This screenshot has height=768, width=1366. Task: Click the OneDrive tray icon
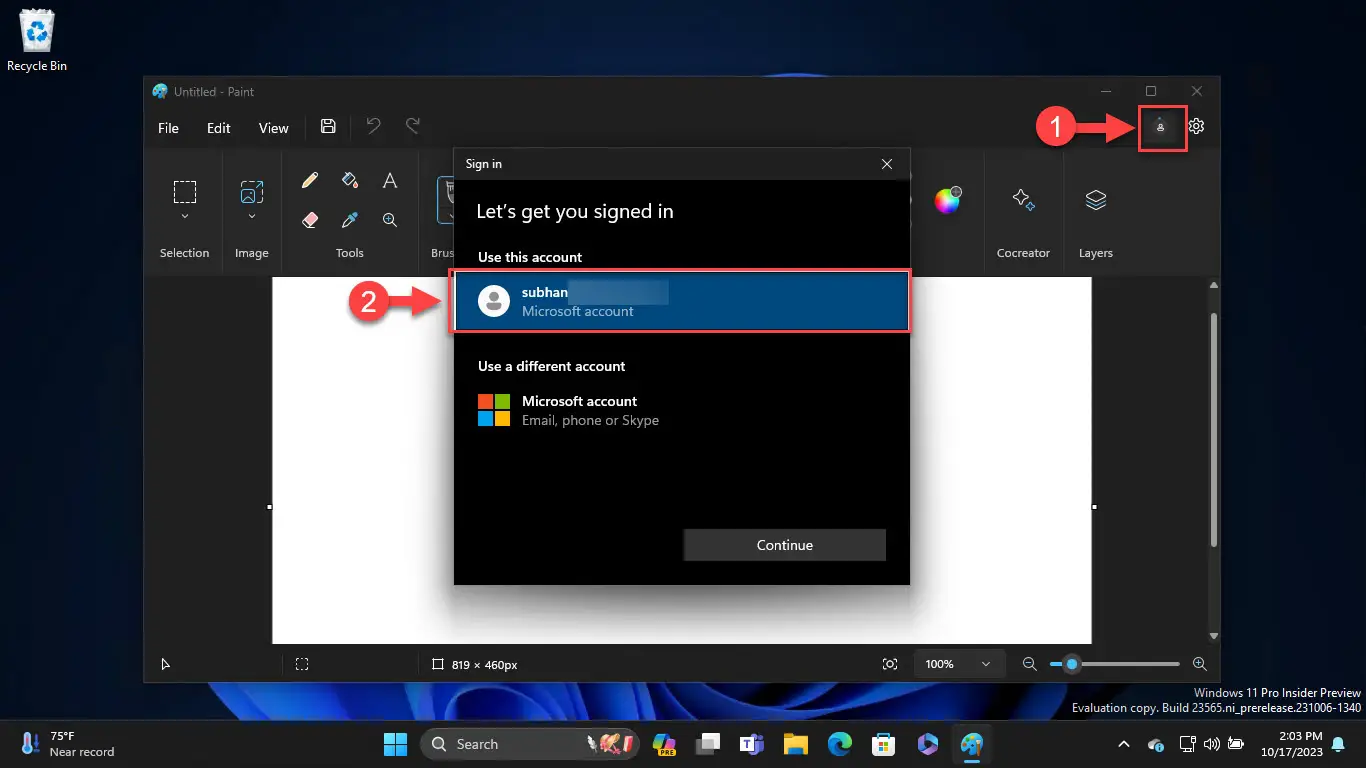(1156, 744)
